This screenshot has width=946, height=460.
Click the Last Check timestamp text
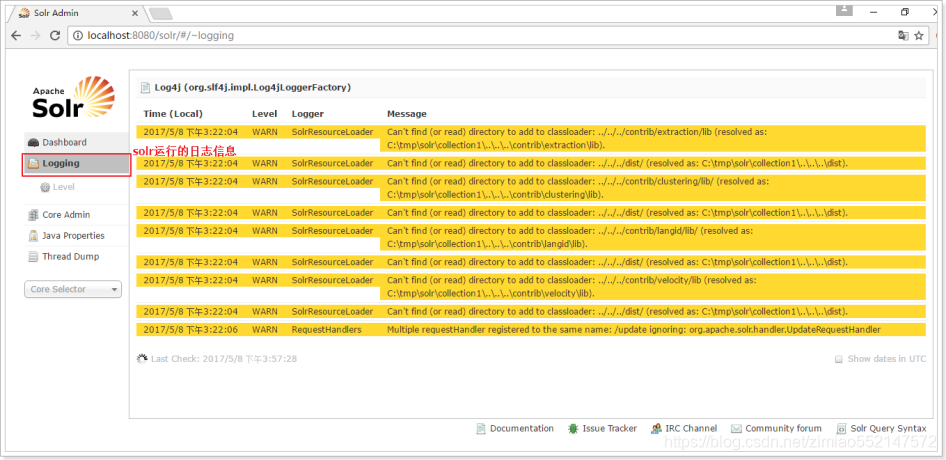[x=224, y=359]
